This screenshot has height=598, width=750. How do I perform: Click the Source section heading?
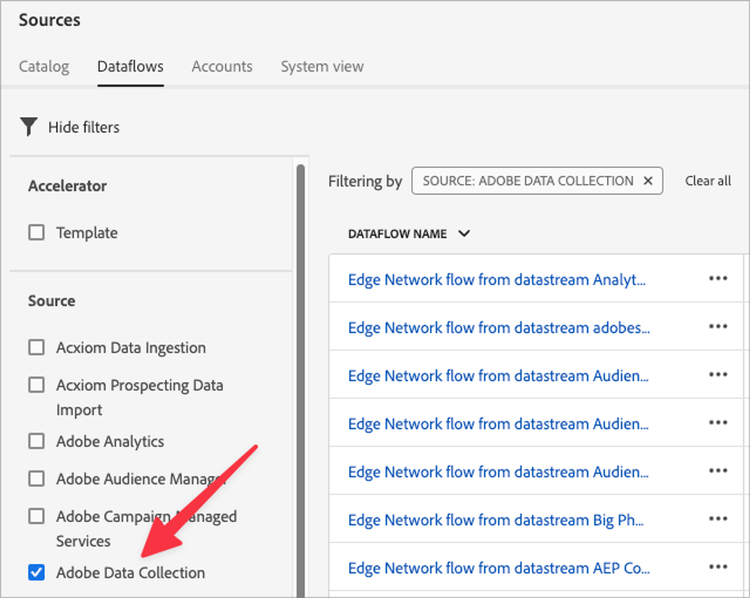(x=52, y=301)
